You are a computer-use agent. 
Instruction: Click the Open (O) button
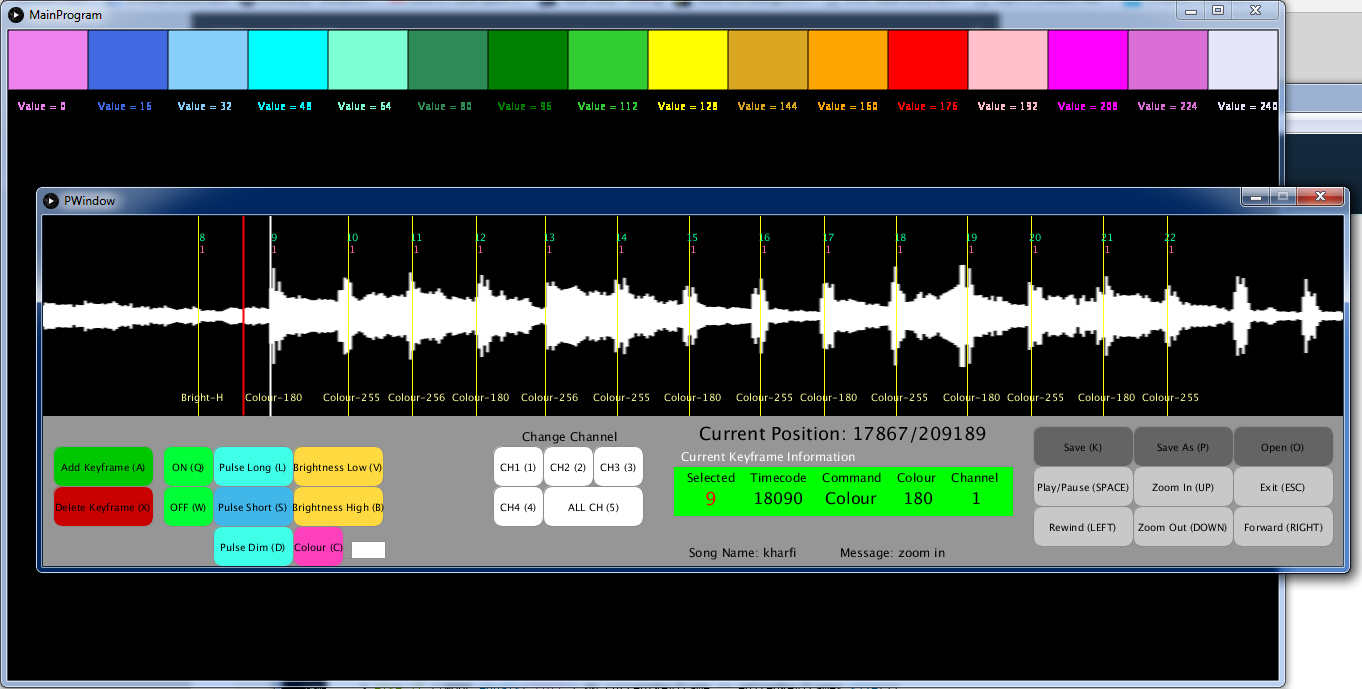[x=1283, y=447]
